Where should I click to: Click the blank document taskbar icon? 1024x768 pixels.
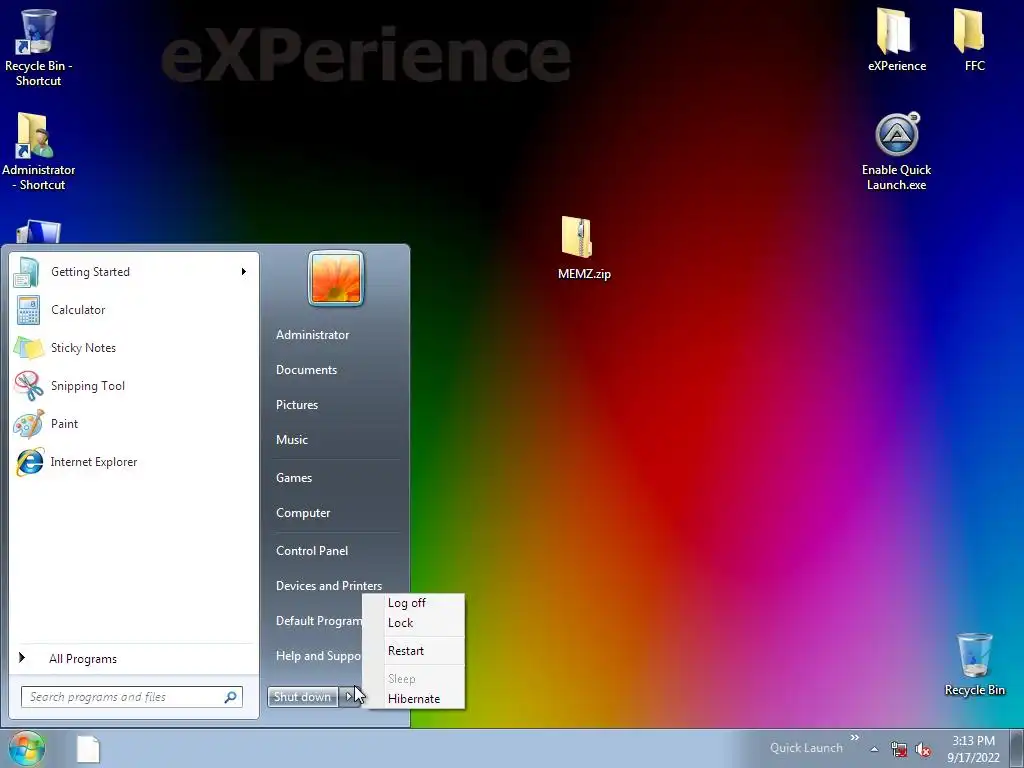pos(88,749)
